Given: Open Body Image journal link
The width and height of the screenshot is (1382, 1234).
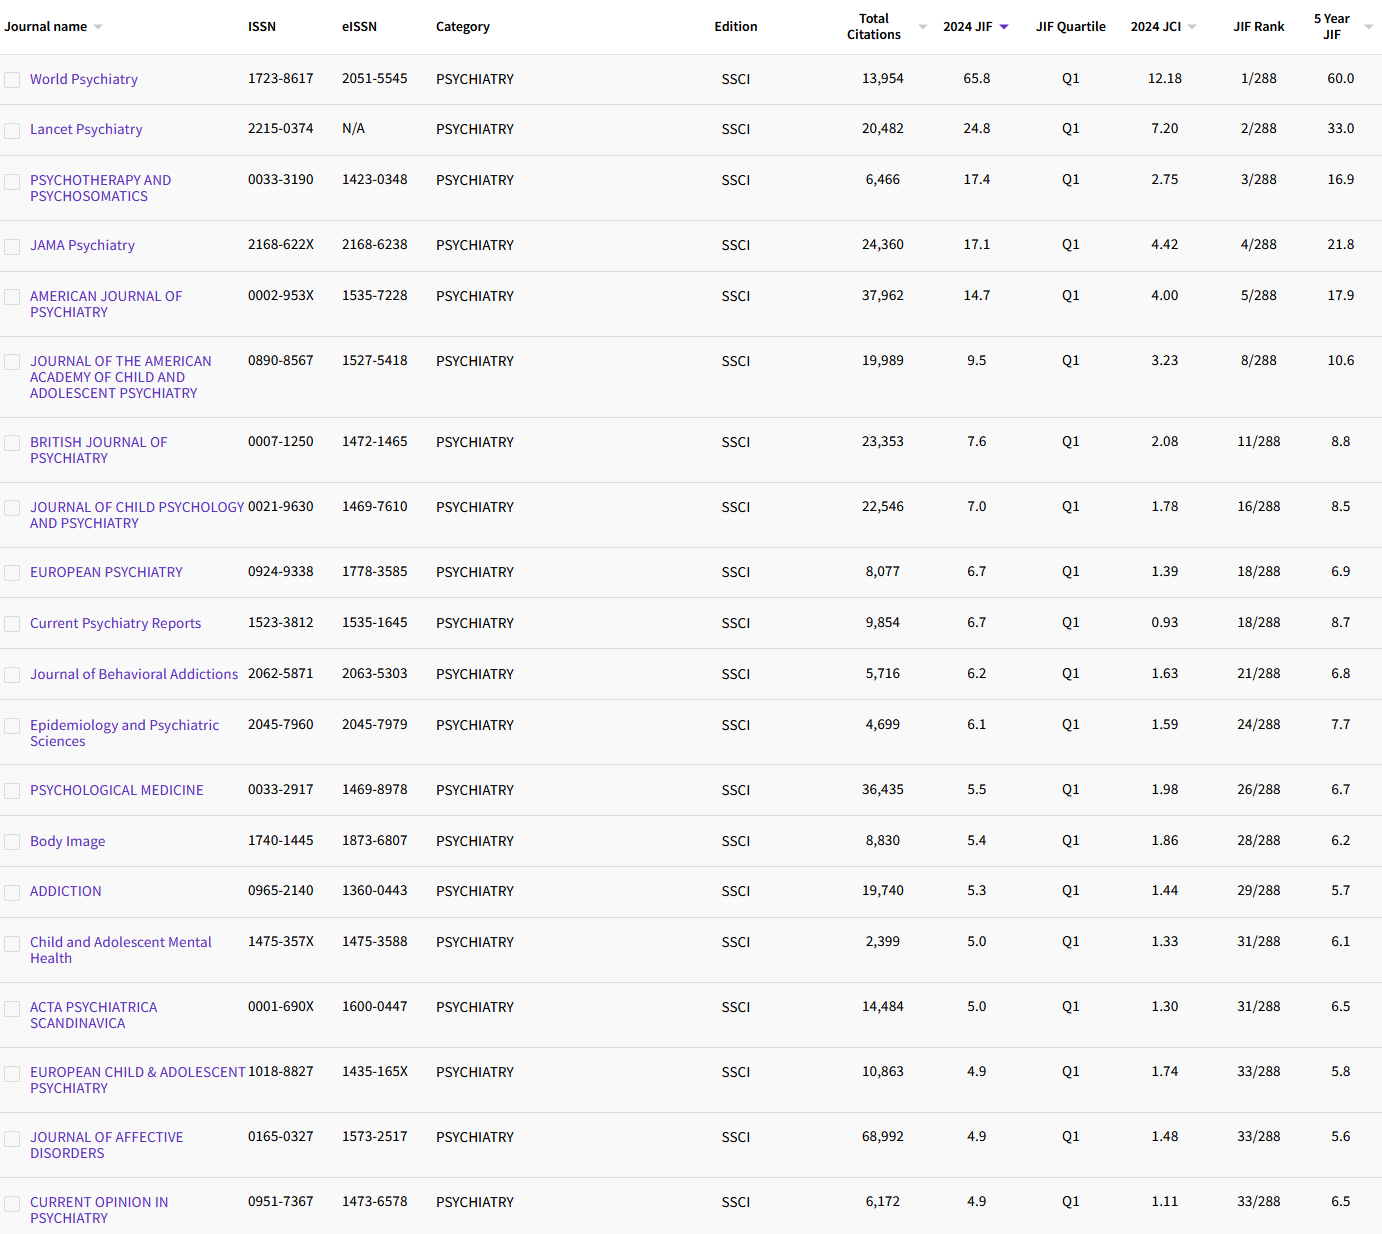Looking at the screenshot, I should [x=67, y=841].
